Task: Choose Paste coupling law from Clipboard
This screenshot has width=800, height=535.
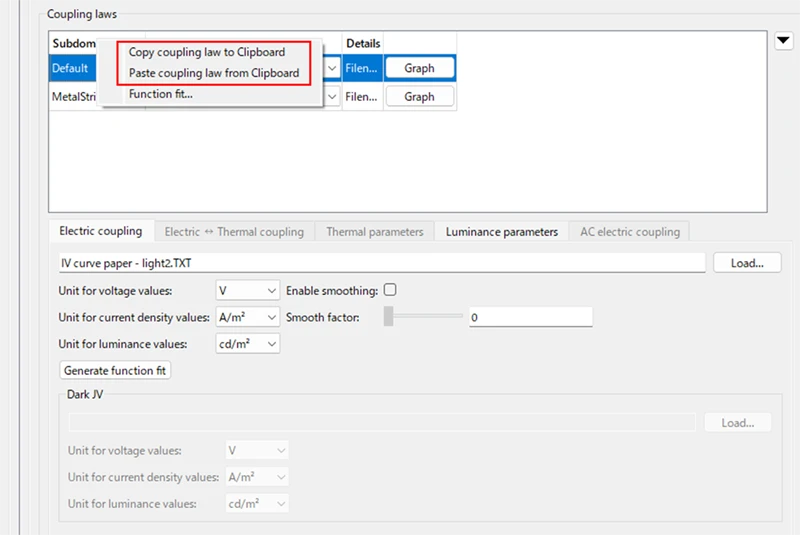Action: (214, 73)
